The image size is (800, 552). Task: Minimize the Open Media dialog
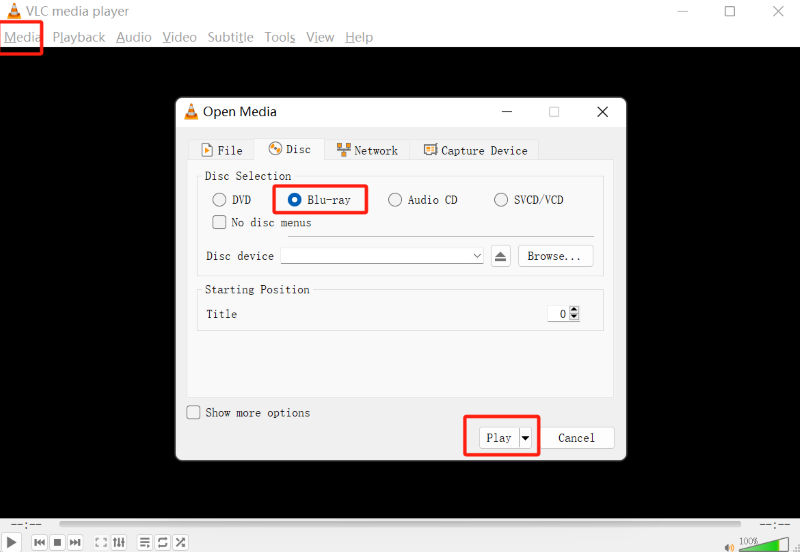click(x=507, y=112)
